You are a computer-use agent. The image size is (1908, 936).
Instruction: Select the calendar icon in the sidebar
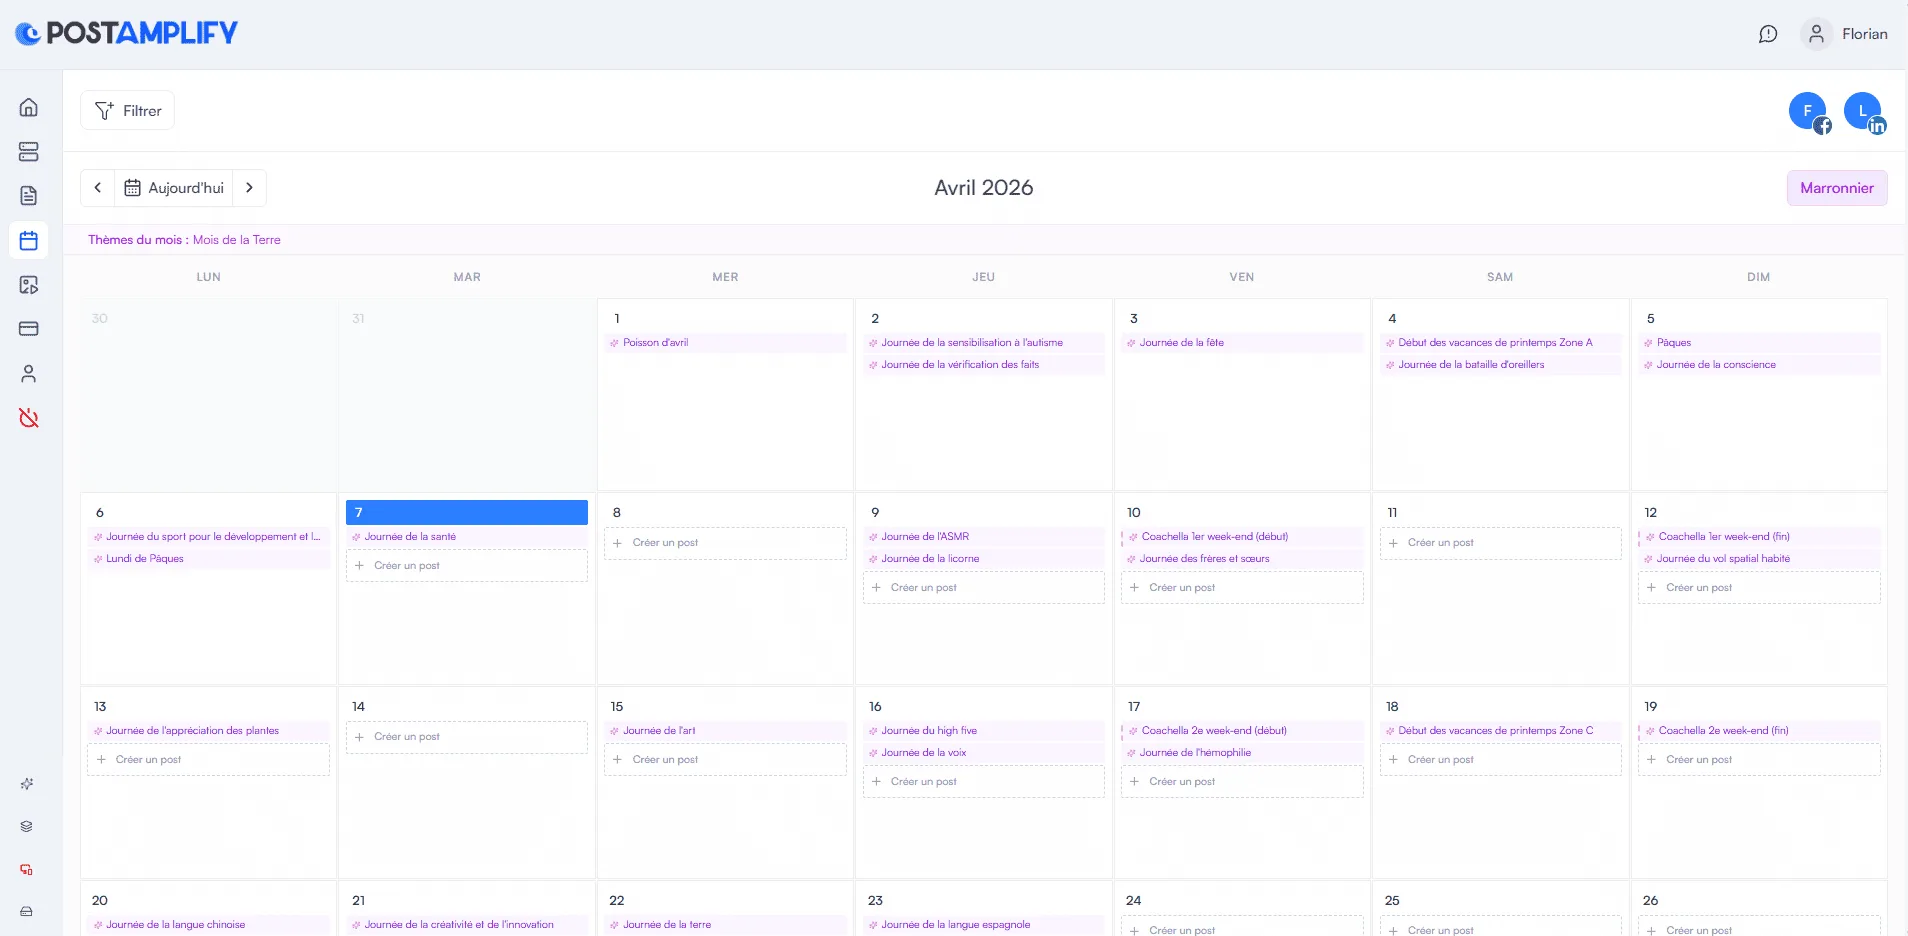pos(29,240)
